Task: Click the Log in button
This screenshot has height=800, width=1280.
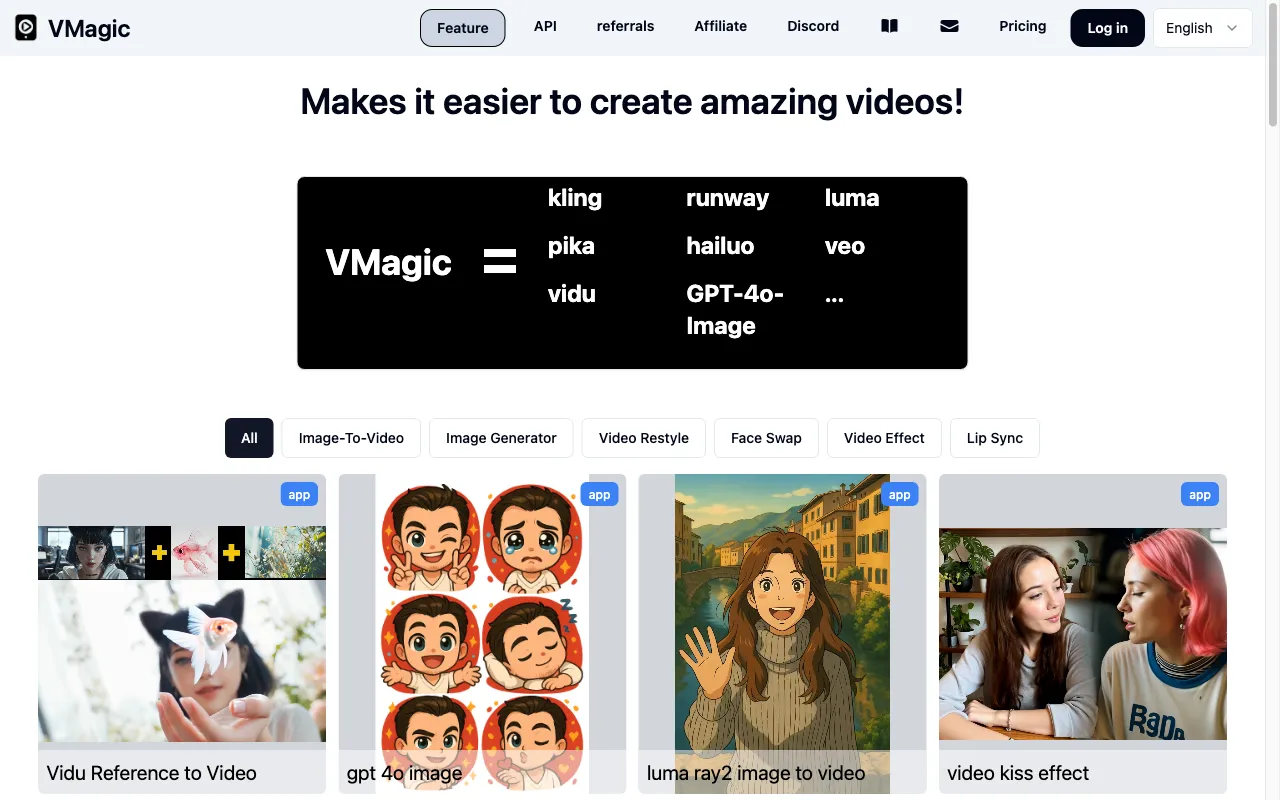Action: click(x=1107, y=28)
